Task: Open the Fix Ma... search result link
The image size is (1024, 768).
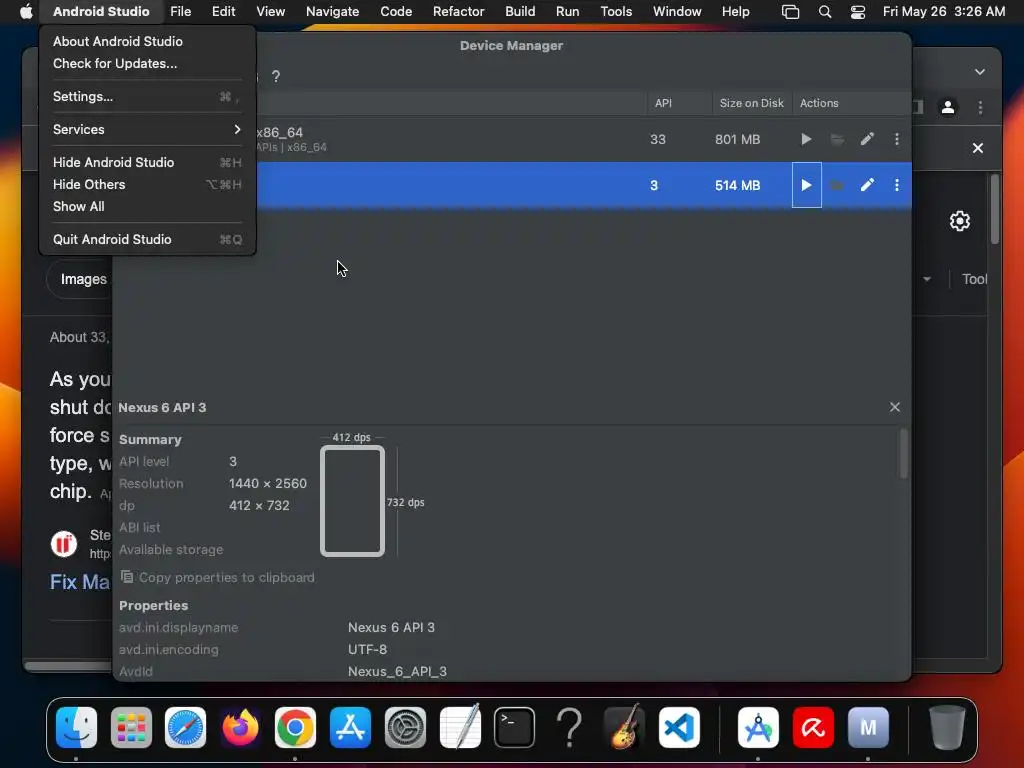Action: point(80,582)
